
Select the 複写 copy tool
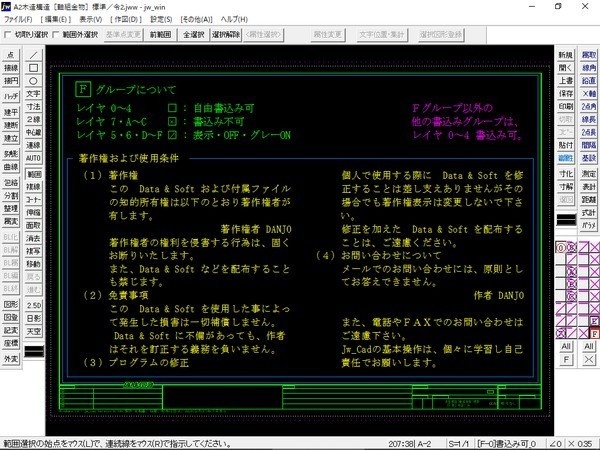[33, 251]
